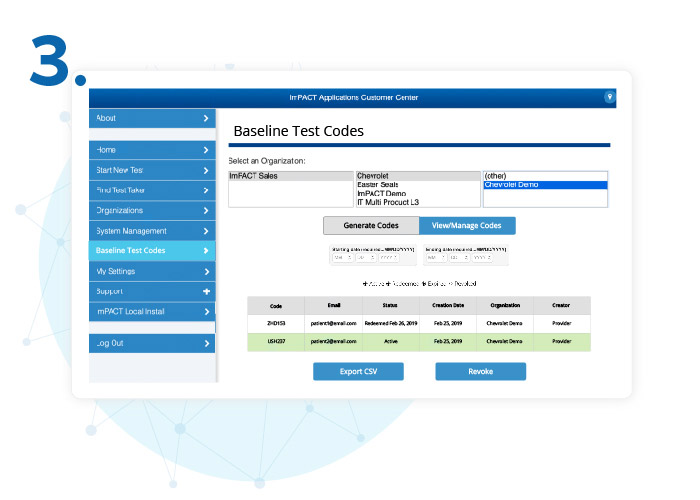The width and height of the screenshot is (700, 500).
Task: Open starting date month field
Action: point(343,258)
